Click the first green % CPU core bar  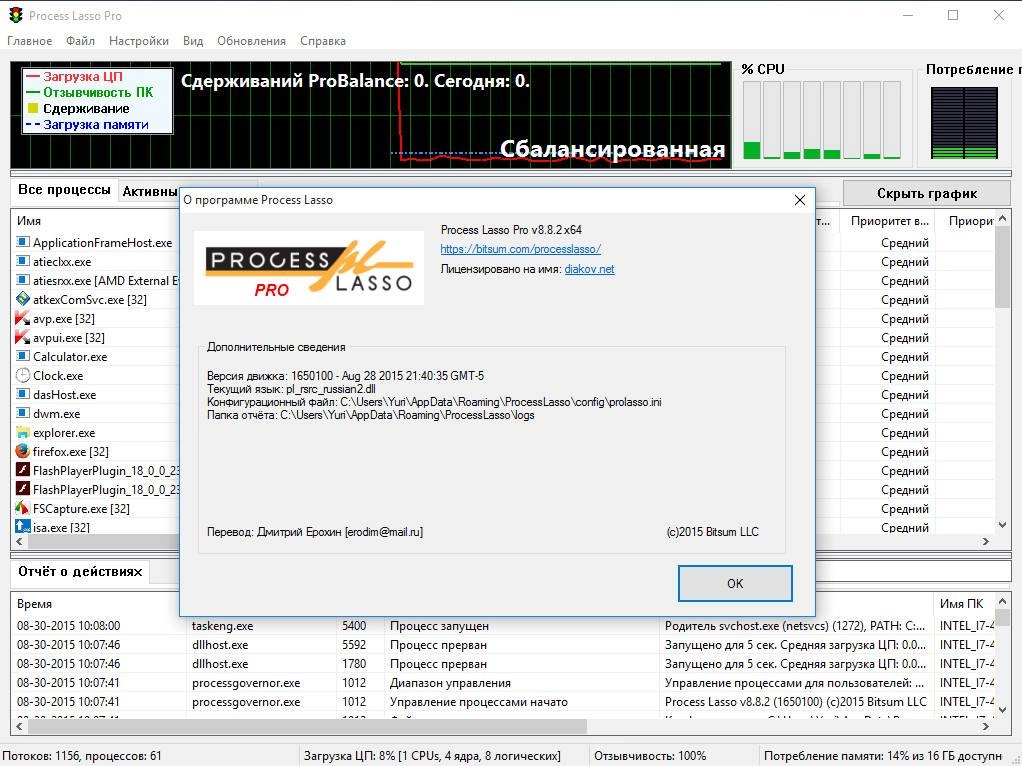click(752, 150)
